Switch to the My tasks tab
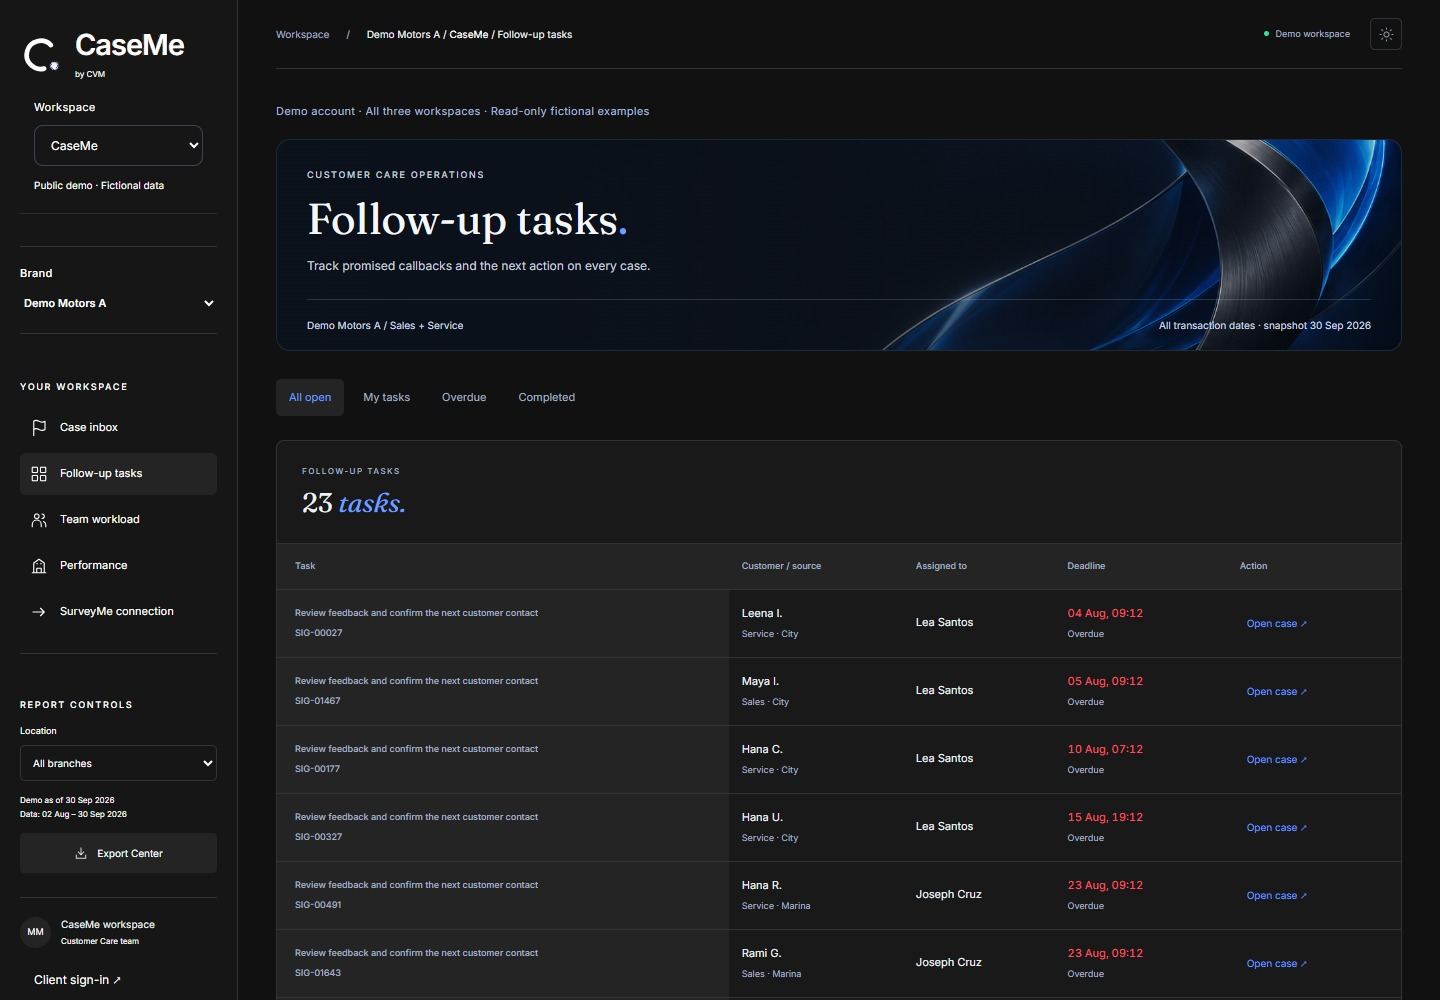 (387, 397)
